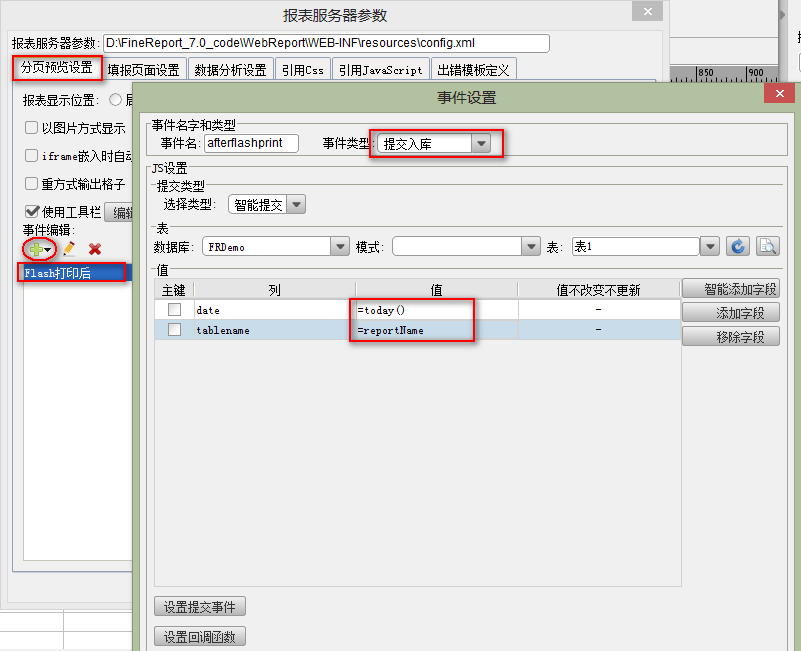Click the 值不改变不更新 column header
This screenshot has width=801, height=651.
[x=599, y=290]
